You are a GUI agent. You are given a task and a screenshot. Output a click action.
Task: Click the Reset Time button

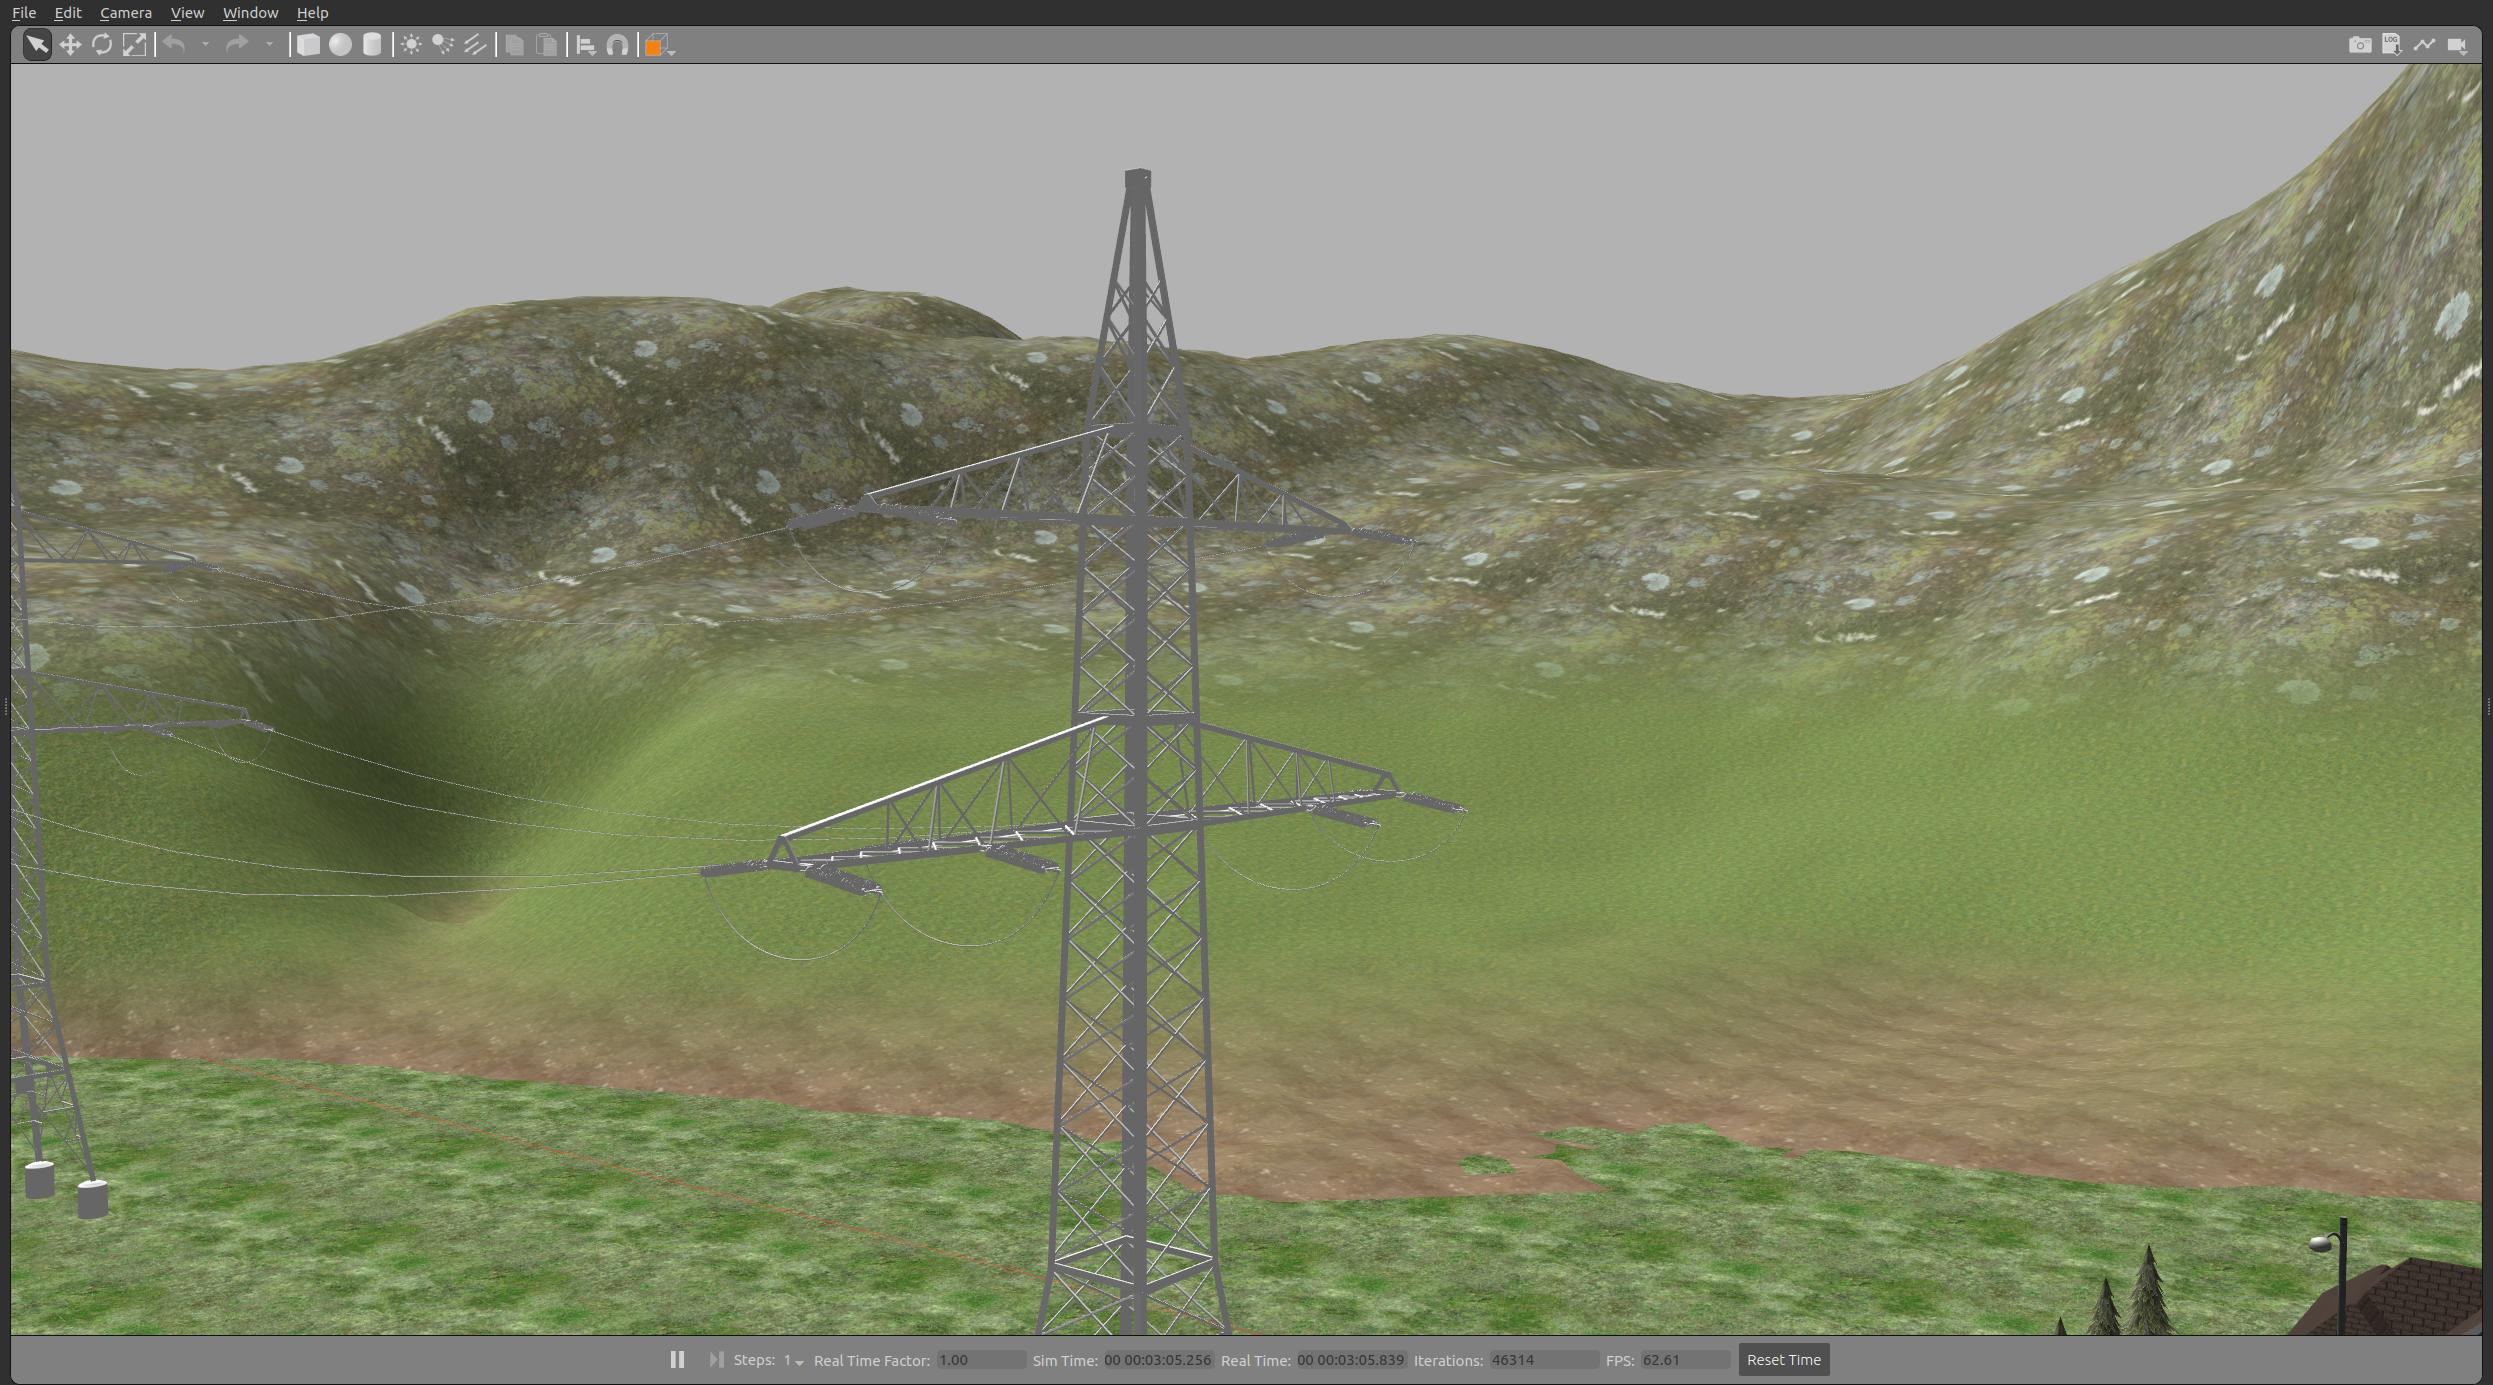coord(1784,1360)
